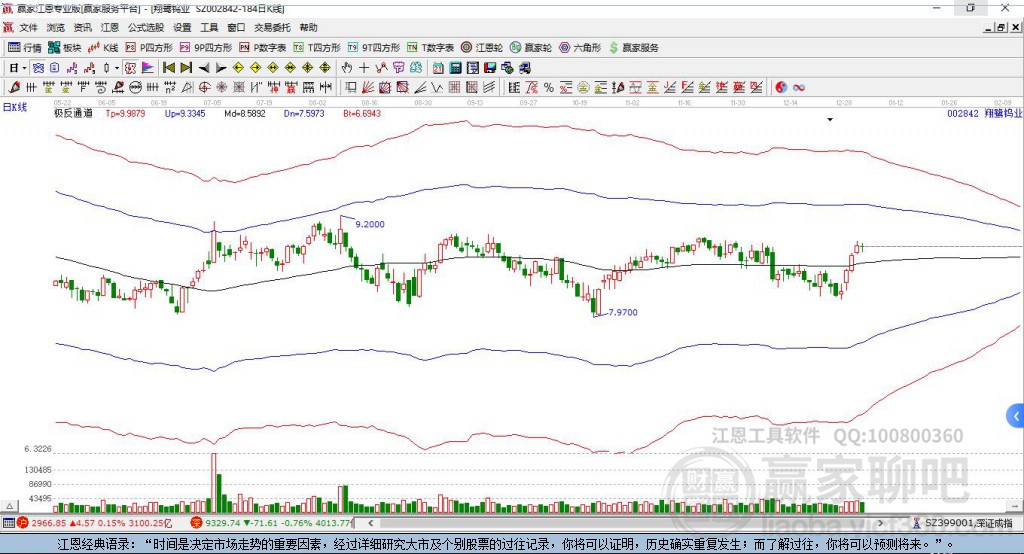The width and height of the screenshot is (1024, 554).
Task: Click the 极反通道 indicator label
Action: click(73, 113)
